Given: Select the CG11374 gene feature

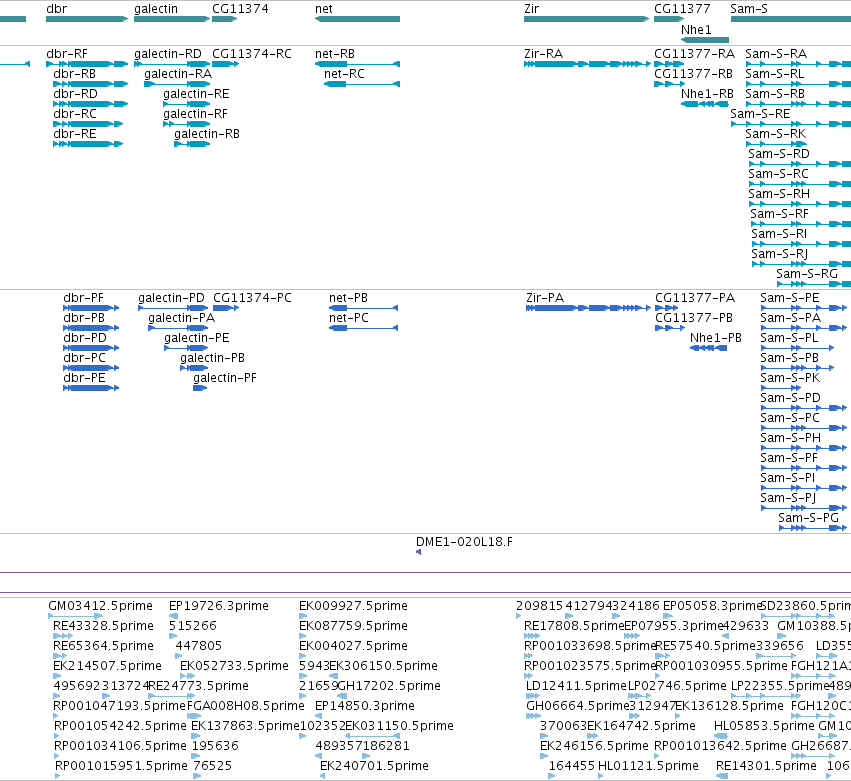Looking at the screenshot, I should coord(224,19).
